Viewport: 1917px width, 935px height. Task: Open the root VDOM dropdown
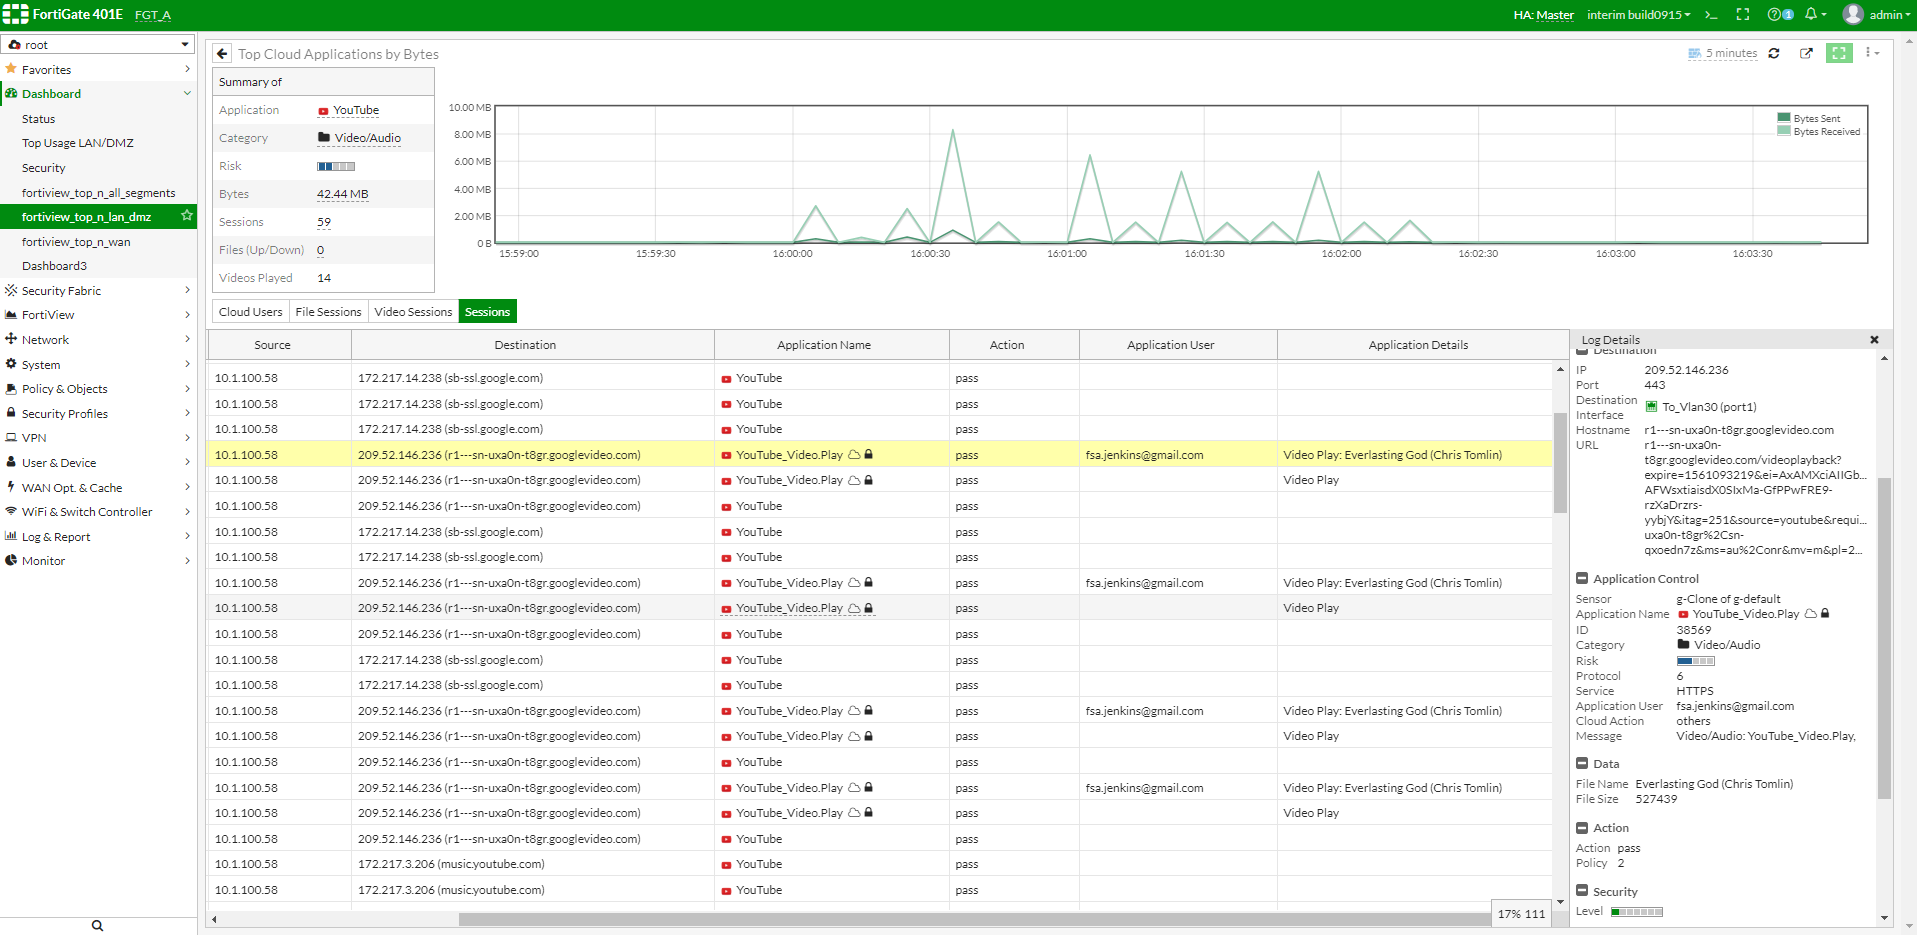(x=98, y=45)
